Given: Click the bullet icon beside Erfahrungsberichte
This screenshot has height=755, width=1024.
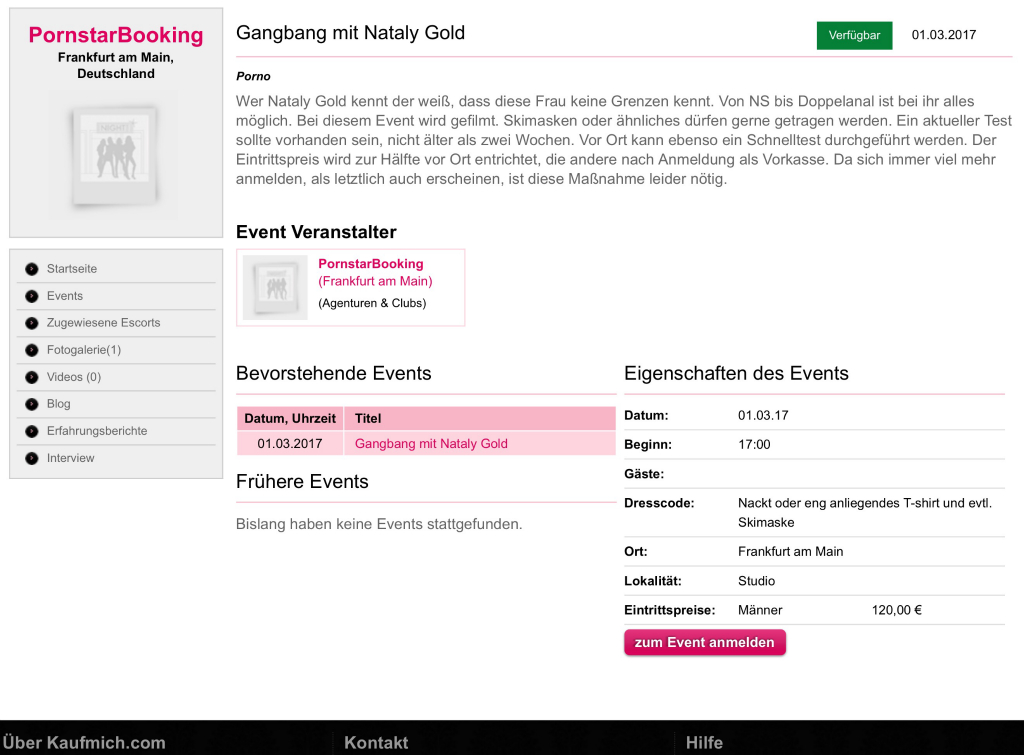Looking at the screenshot, I should click(x=31, y=432).
